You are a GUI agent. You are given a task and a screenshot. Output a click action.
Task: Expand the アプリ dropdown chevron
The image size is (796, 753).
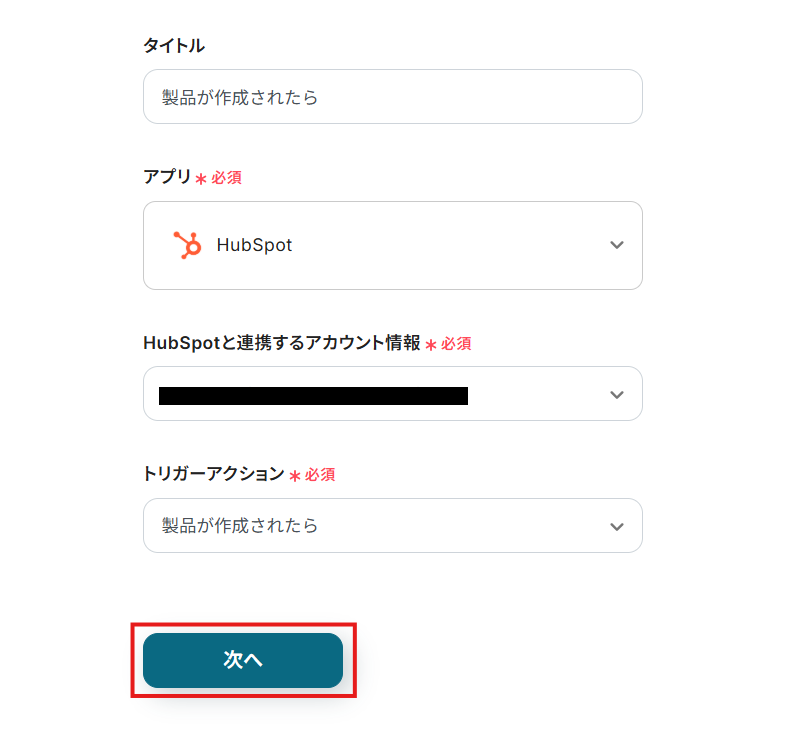click(x=617, y=246)
